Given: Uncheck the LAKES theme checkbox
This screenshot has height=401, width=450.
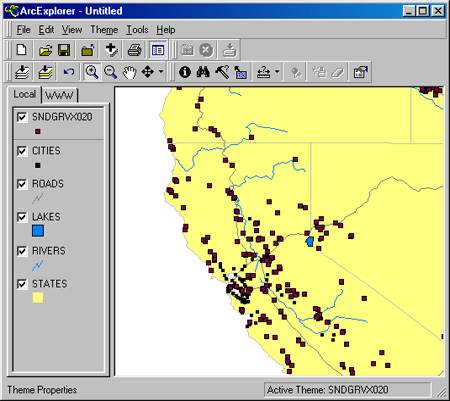Looking at the screenshot, I should (x=22, y=217).
